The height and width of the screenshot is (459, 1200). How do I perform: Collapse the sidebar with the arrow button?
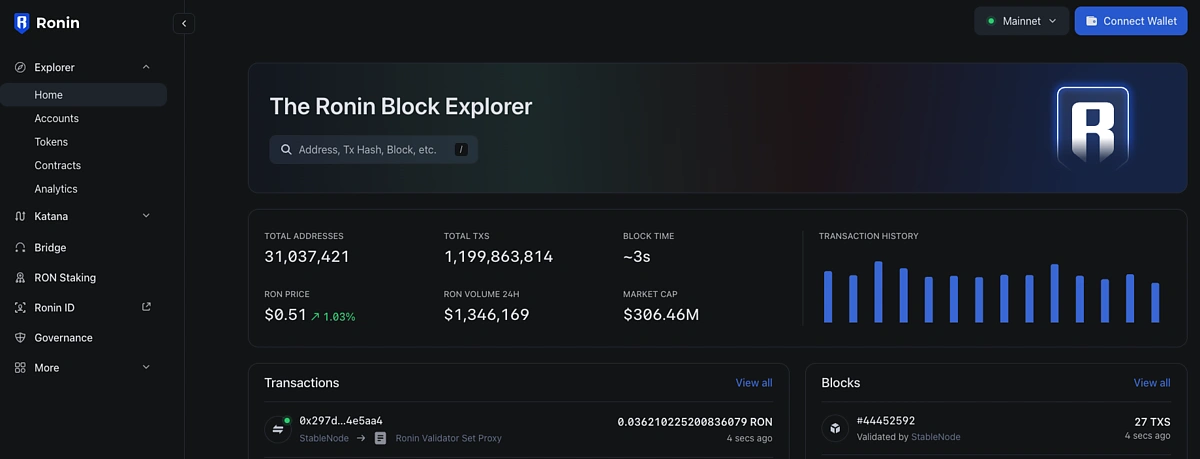pos(184,23)
